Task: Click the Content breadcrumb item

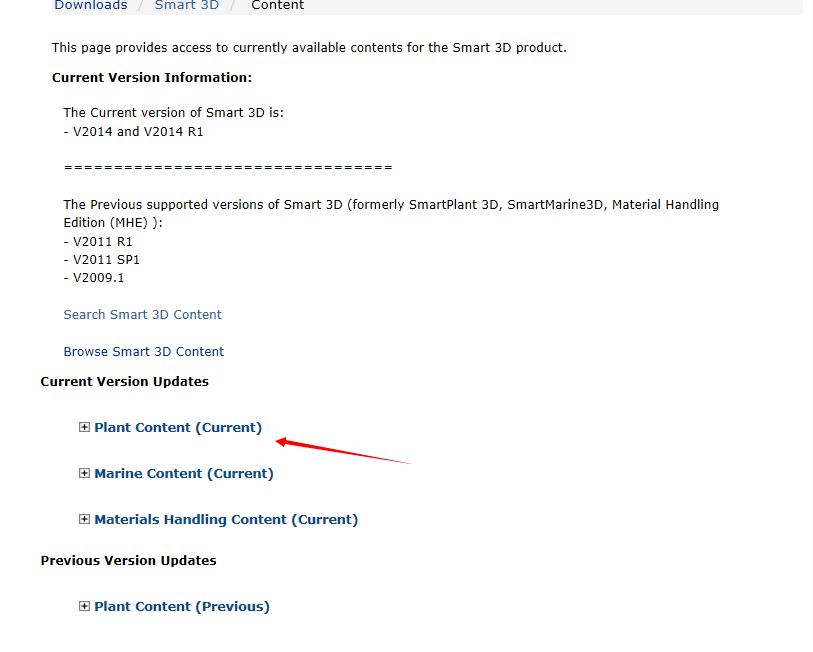Action: (x=277, y=5)
